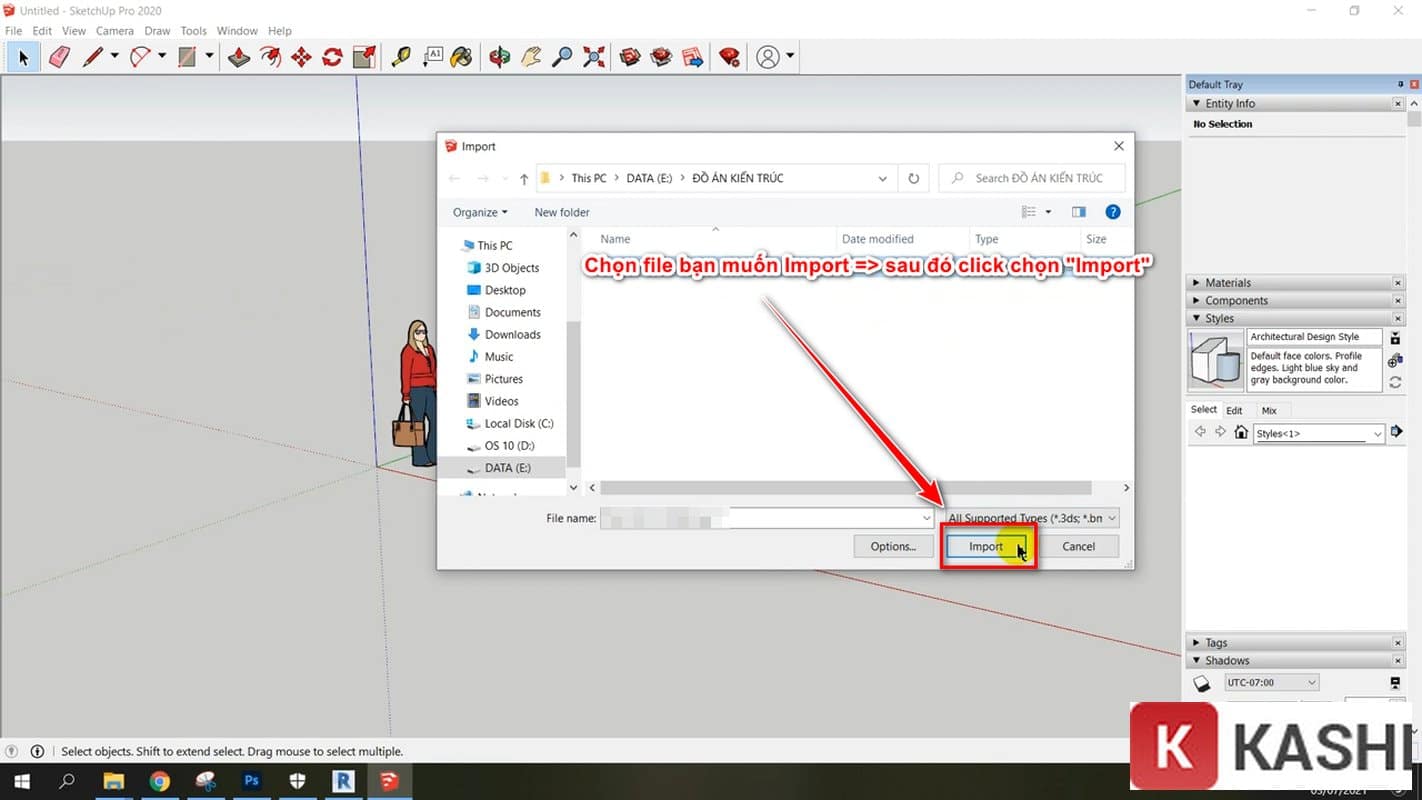This screenshot has width=1422, height=800.
Task: Select Downloads in the navigation tree
Action: (512, 335)
